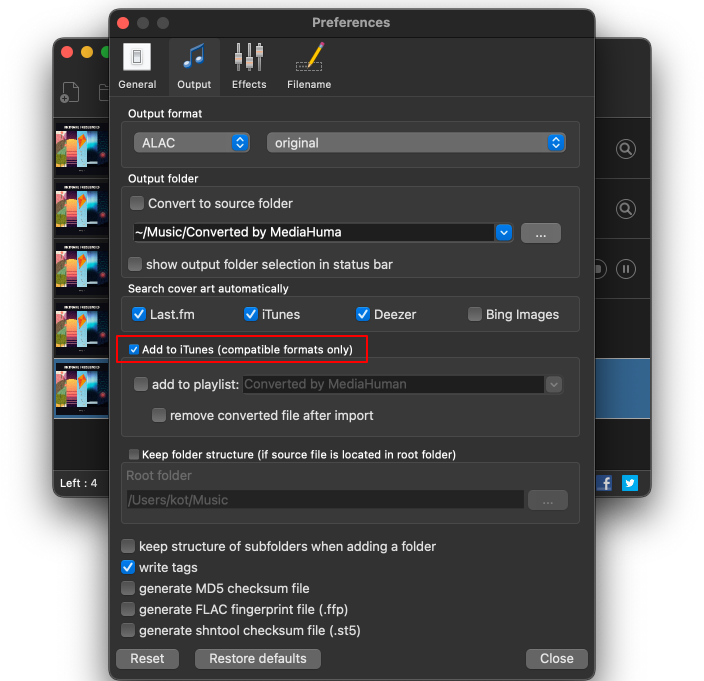Uncheck Deezer cover art source
The width and height of the screenshot is (704, 681).
tap(363, 314)
